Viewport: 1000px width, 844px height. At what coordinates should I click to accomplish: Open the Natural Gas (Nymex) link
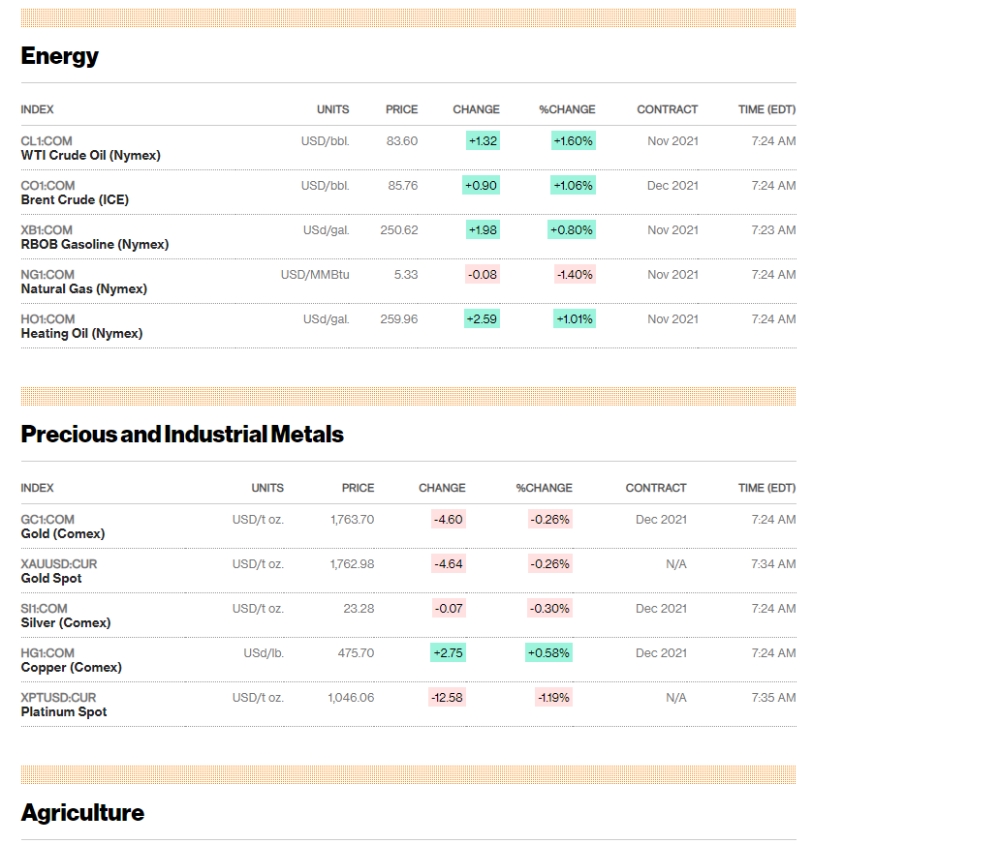84,289
